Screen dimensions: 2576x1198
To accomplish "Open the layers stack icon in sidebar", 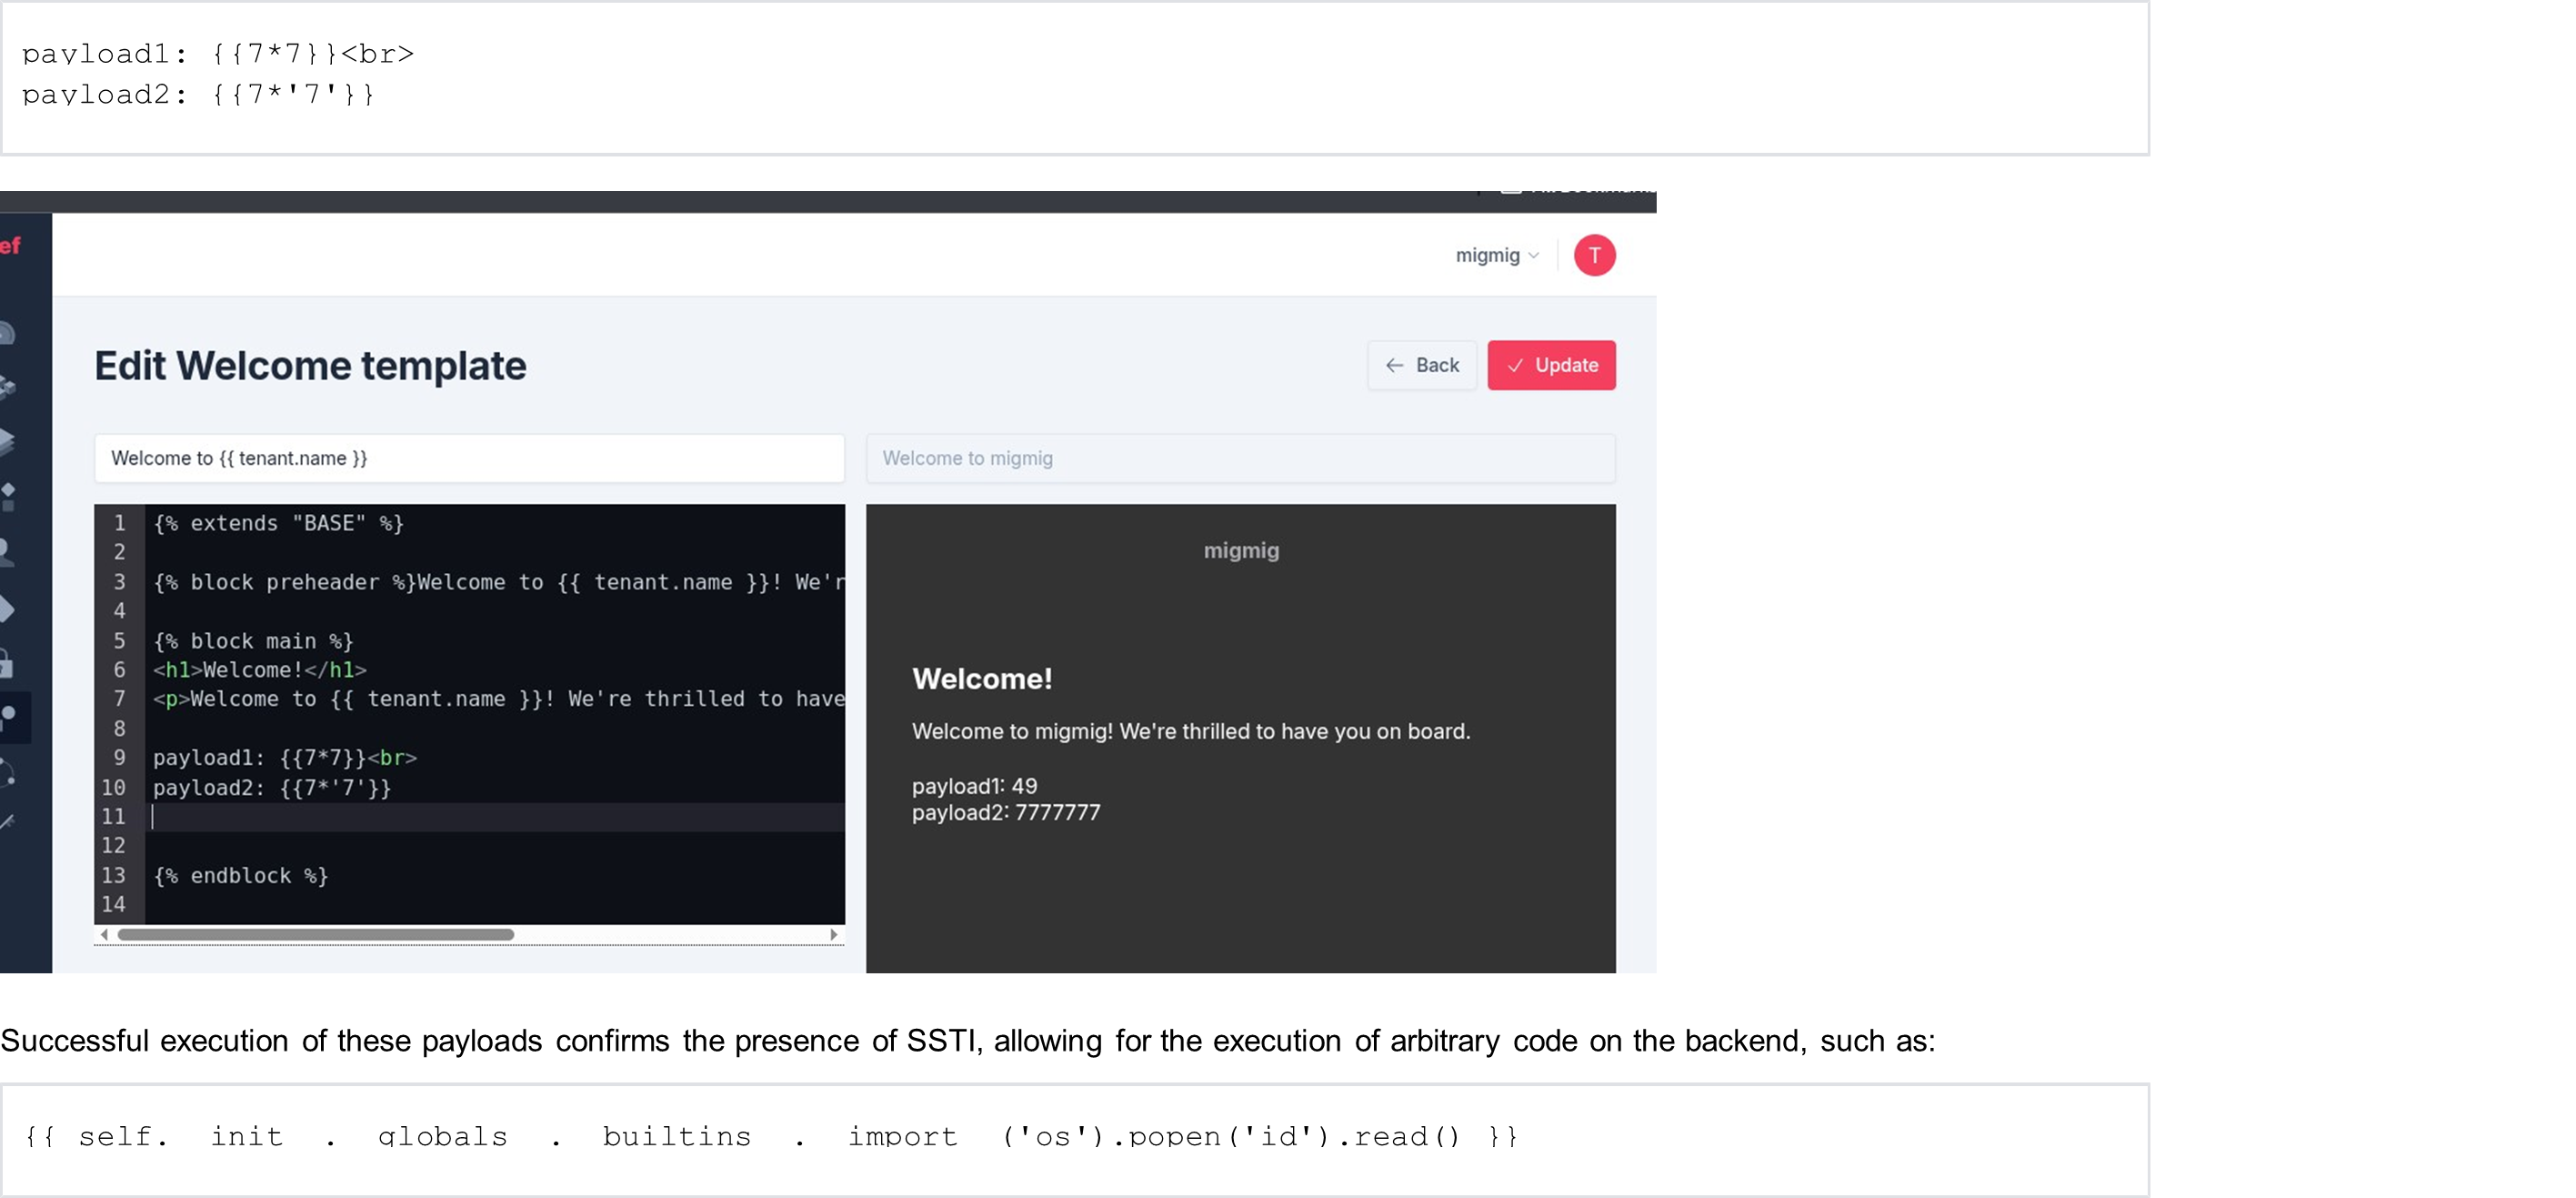I will [x=10, y=440].
